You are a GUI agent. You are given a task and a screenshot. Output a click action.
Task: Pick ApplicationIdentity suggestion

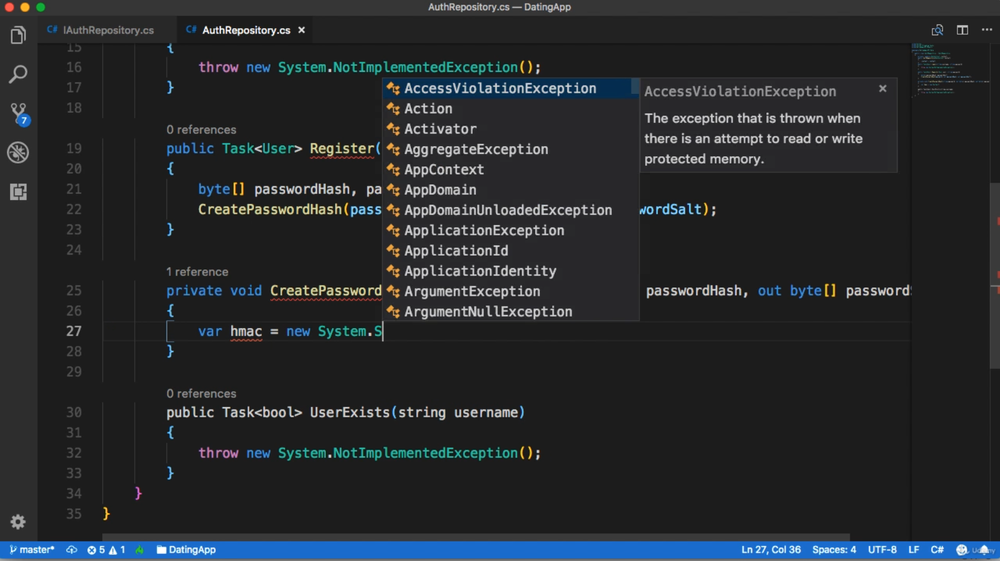[510, 272]
